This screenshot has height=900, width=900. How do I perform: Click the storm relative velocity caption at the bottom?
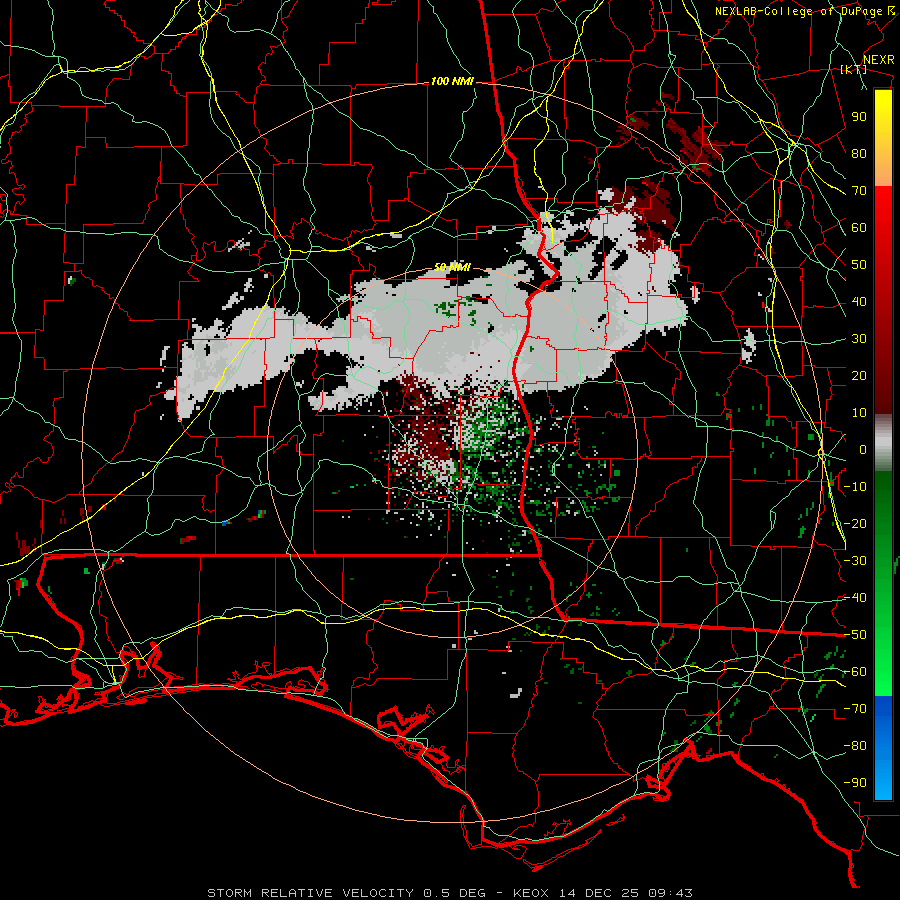click(449, 893)
